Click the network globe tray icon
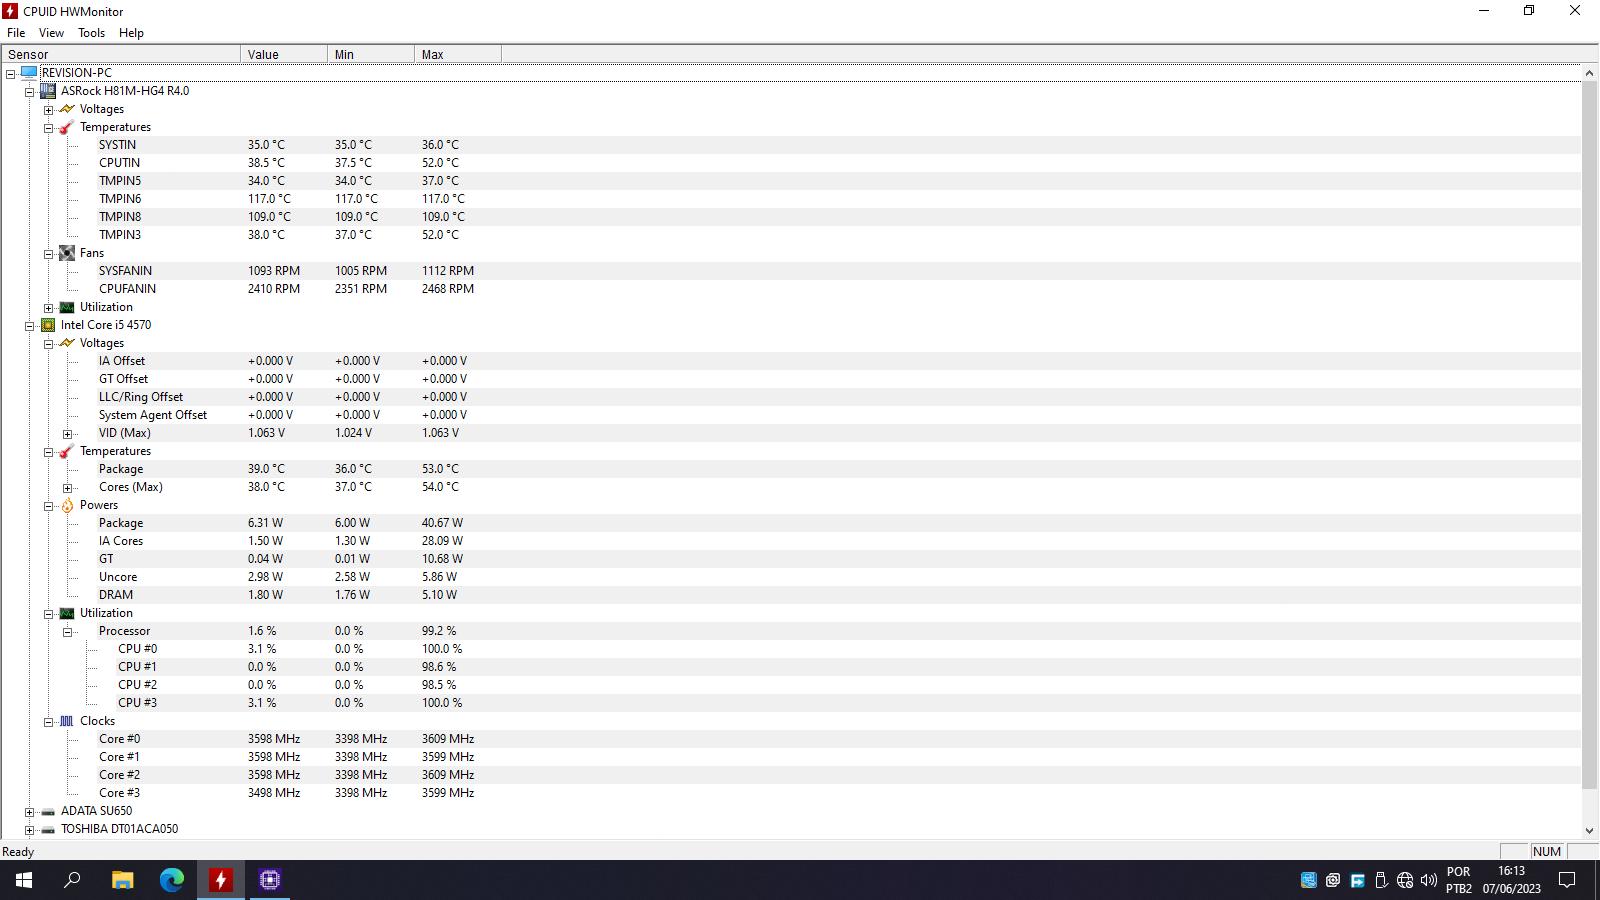The height and width of the screenshot is (900, 1600). [1405, 880]
